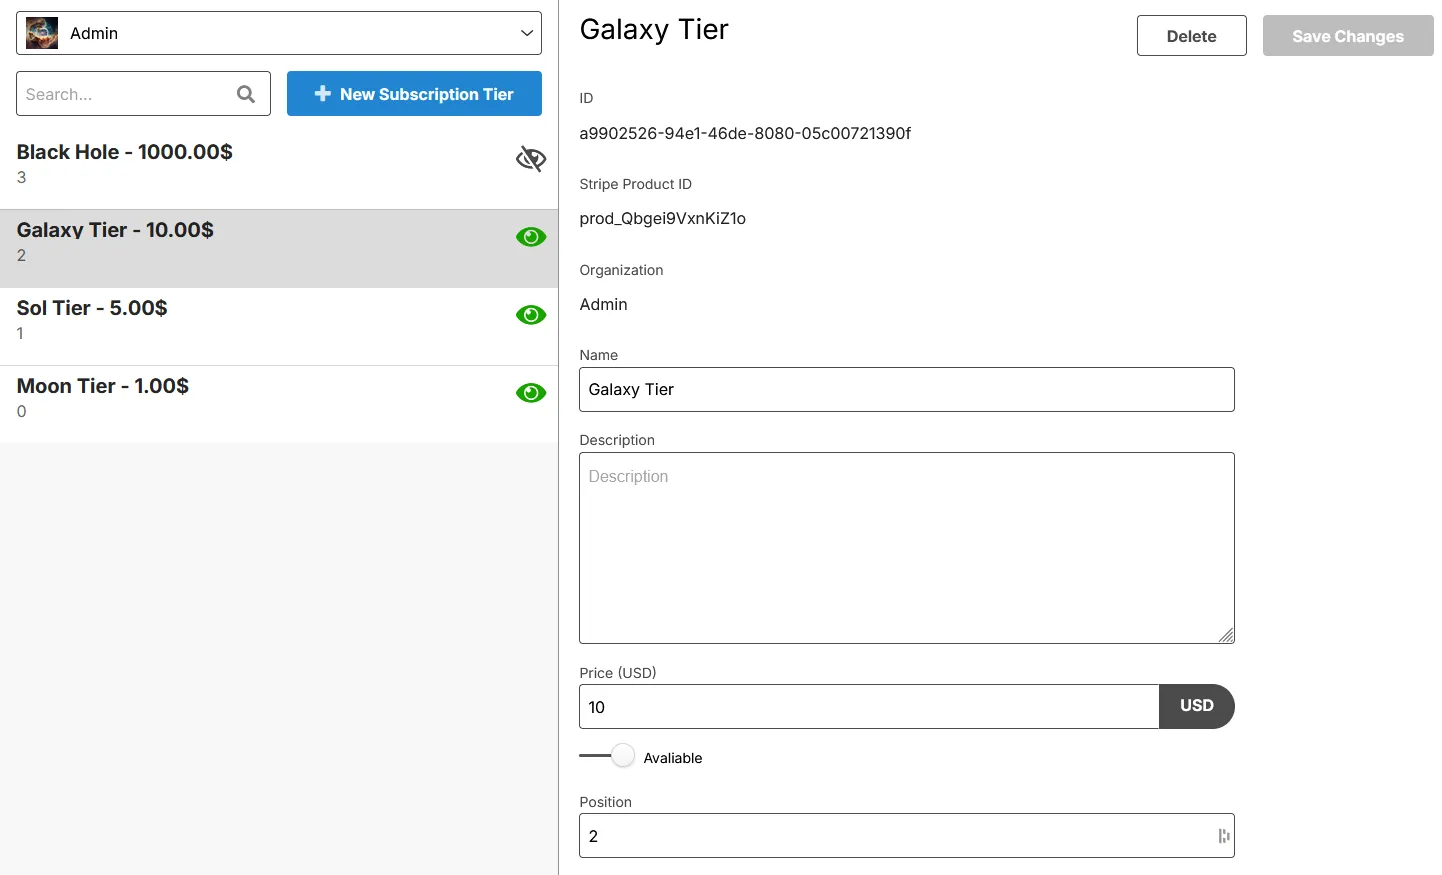Select Galaxy Tier - 10.00$ row
1442x875 pixels.
point(279,248)
